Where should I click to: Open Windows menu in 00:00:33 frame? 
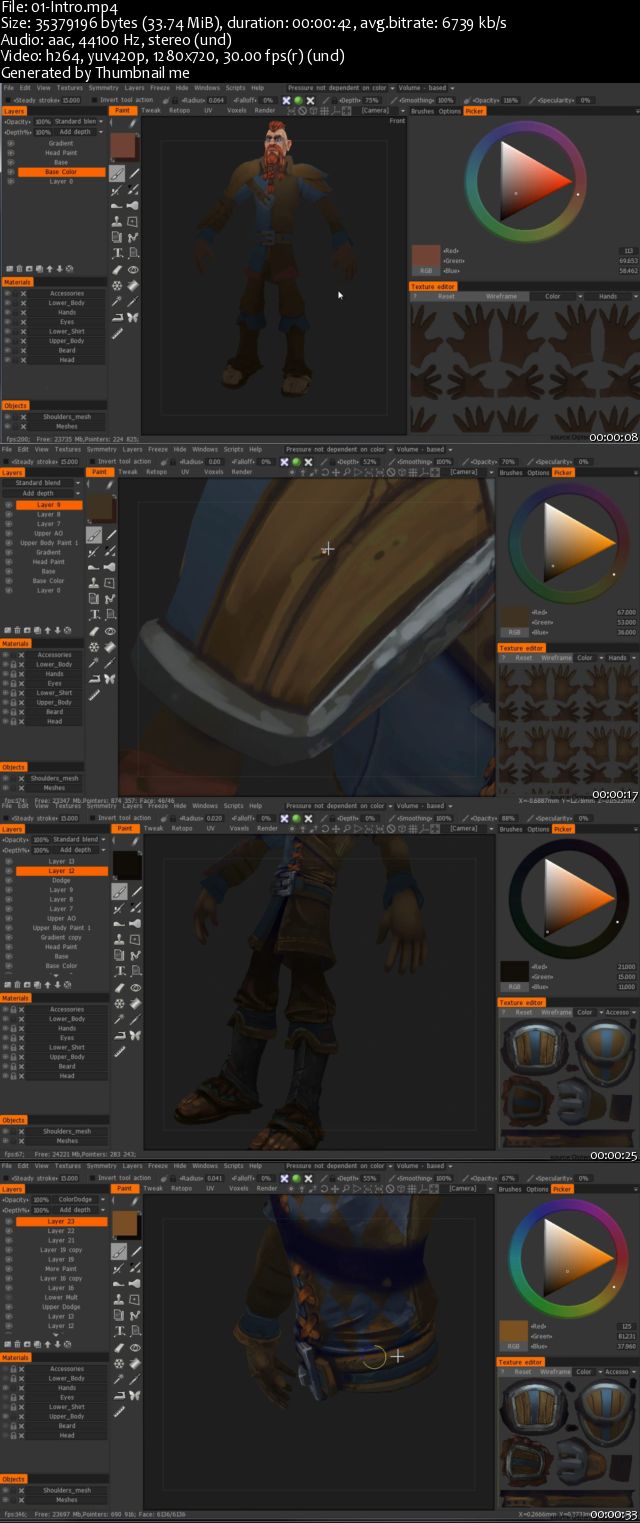205,1166
